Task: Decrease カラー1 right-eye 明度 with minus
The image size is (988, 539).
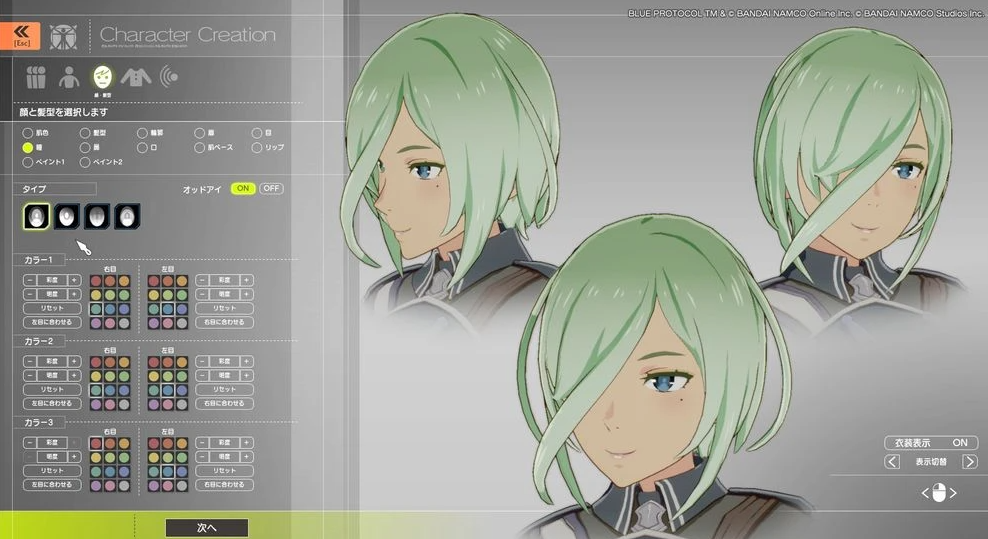Action: (x=30, y=294)
